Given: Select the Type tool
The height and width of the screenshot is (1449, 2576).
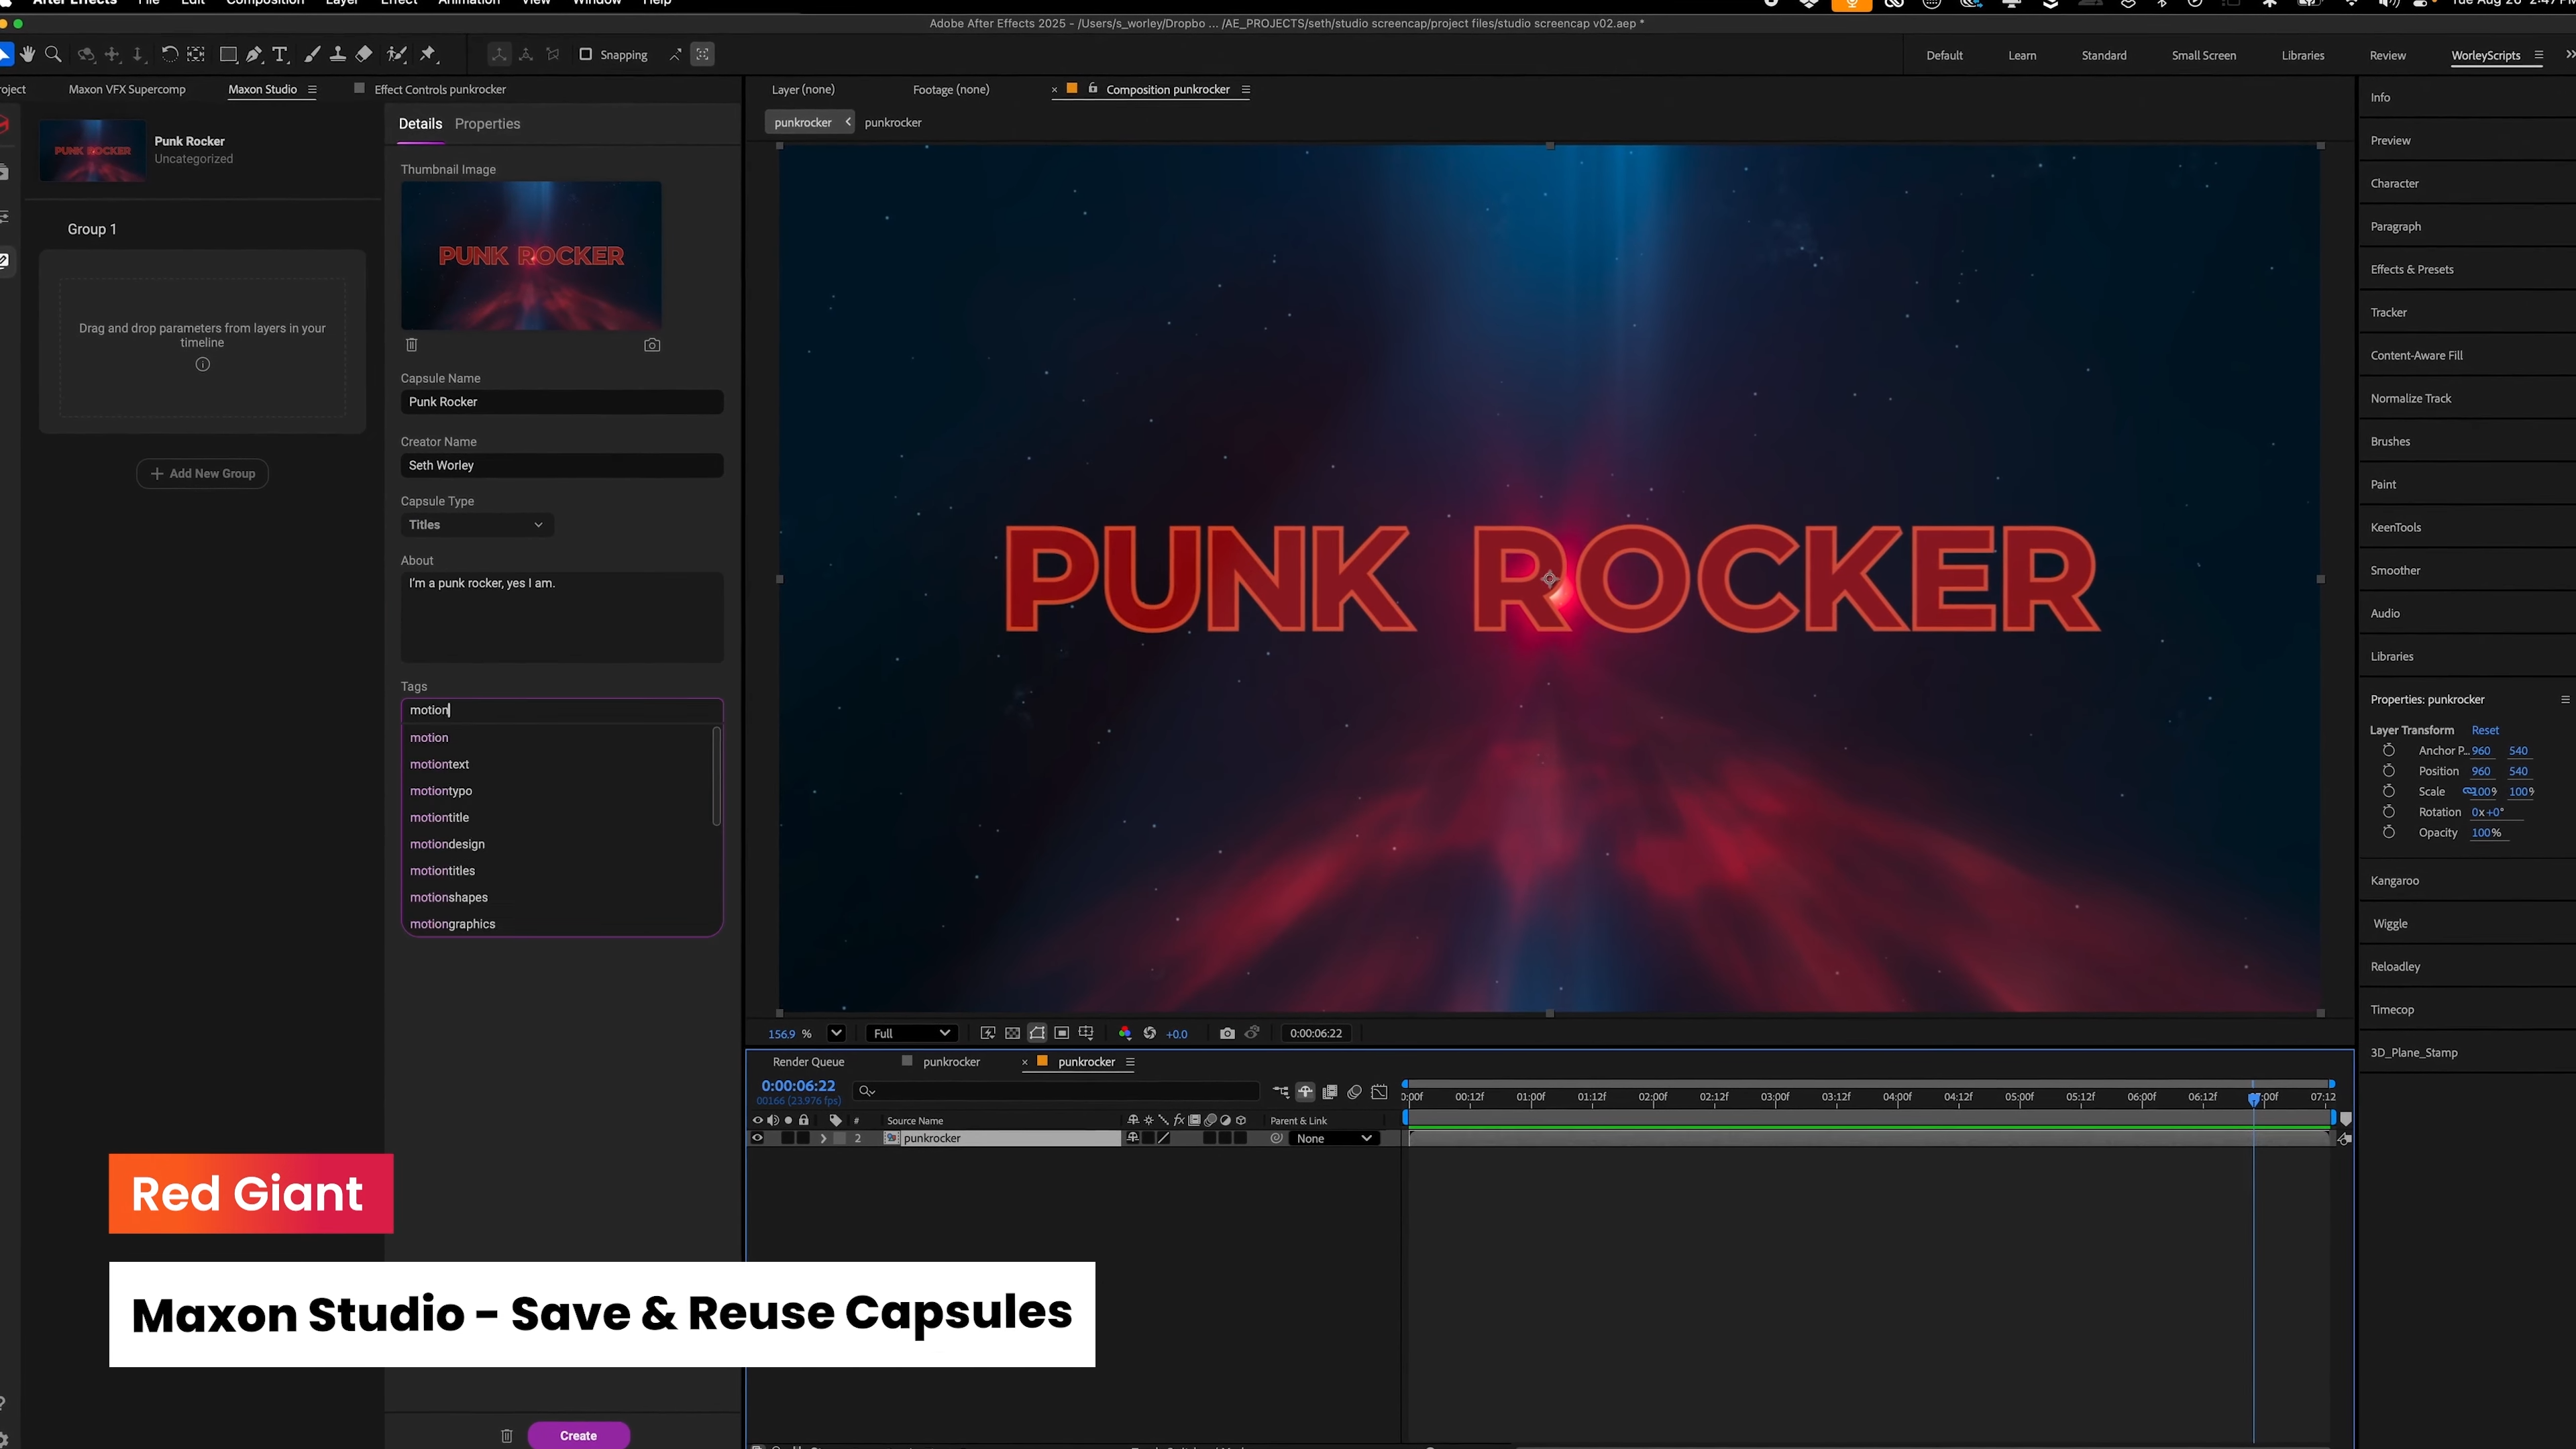Looking at the screenshot, I should pyautogui.click(x=280, y=54).
